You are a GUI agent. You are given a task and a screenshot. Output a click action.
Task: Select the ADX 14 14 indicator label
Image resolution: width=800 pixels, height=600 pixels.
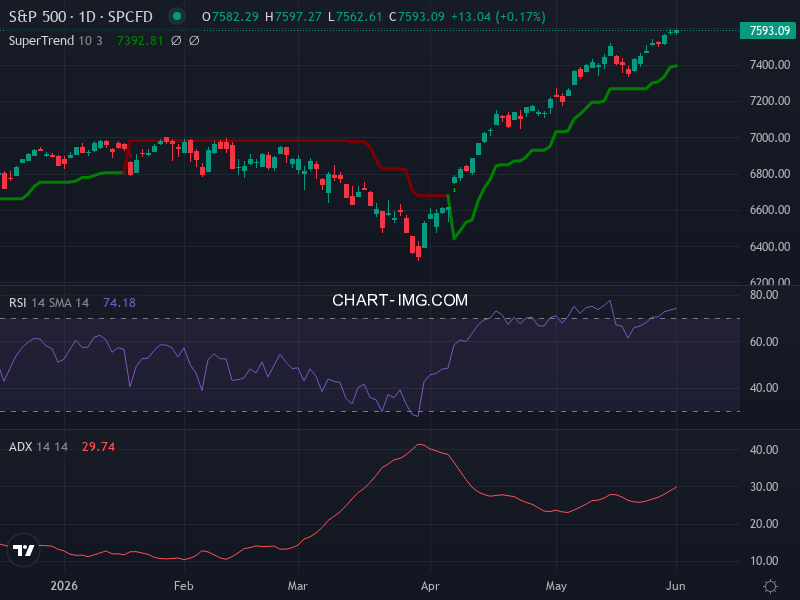click(38, 447)
